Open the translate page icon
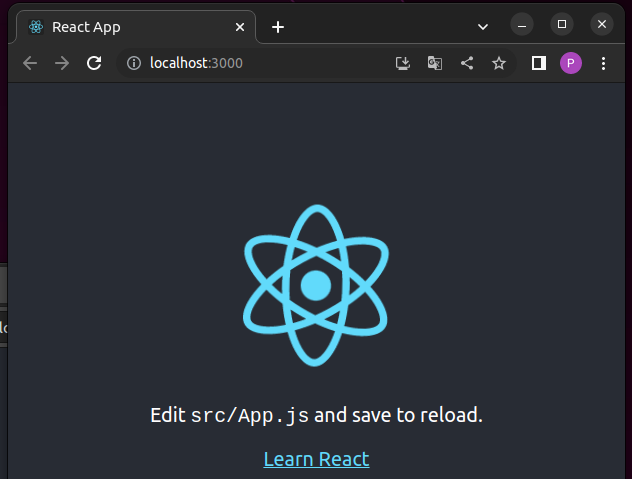The width and height of the screenshot is (632, 479). click(x=434, y=63)
